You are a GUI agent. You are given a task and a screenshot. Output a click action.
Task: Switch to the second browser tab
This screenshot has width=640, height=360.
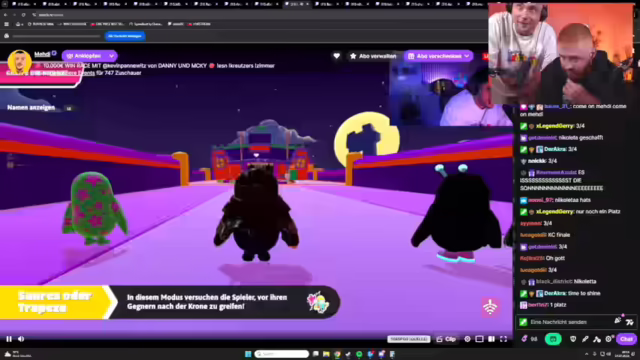[x=54, y=4]
